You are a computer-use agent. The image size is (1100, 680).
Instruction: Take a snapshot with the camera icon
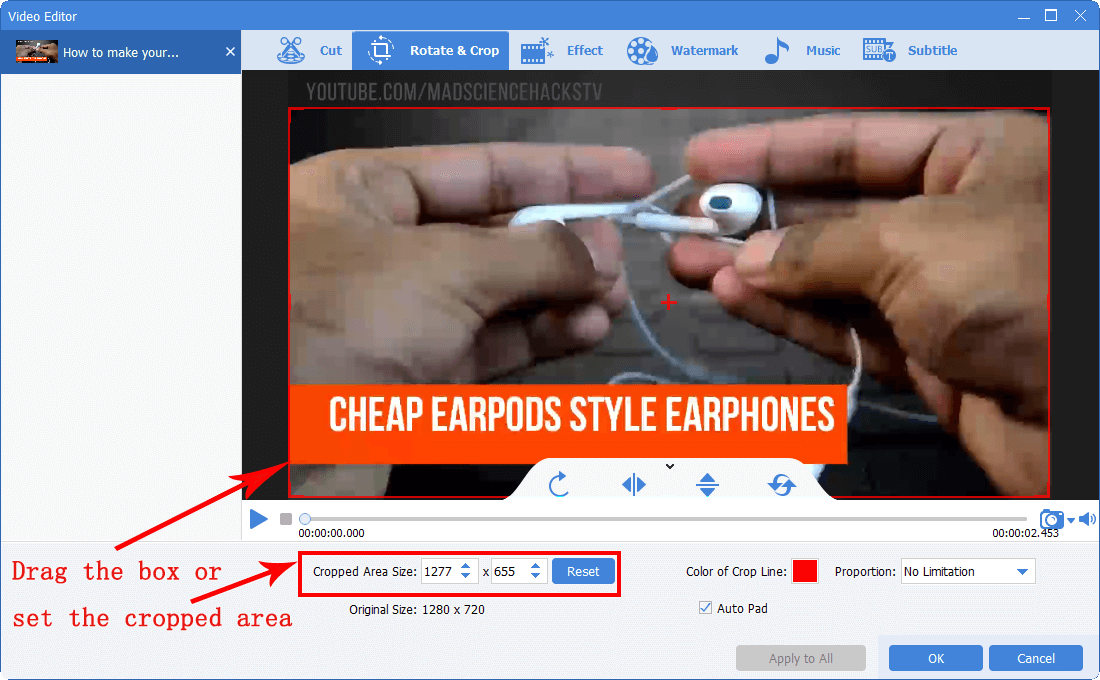point(1051,519)
